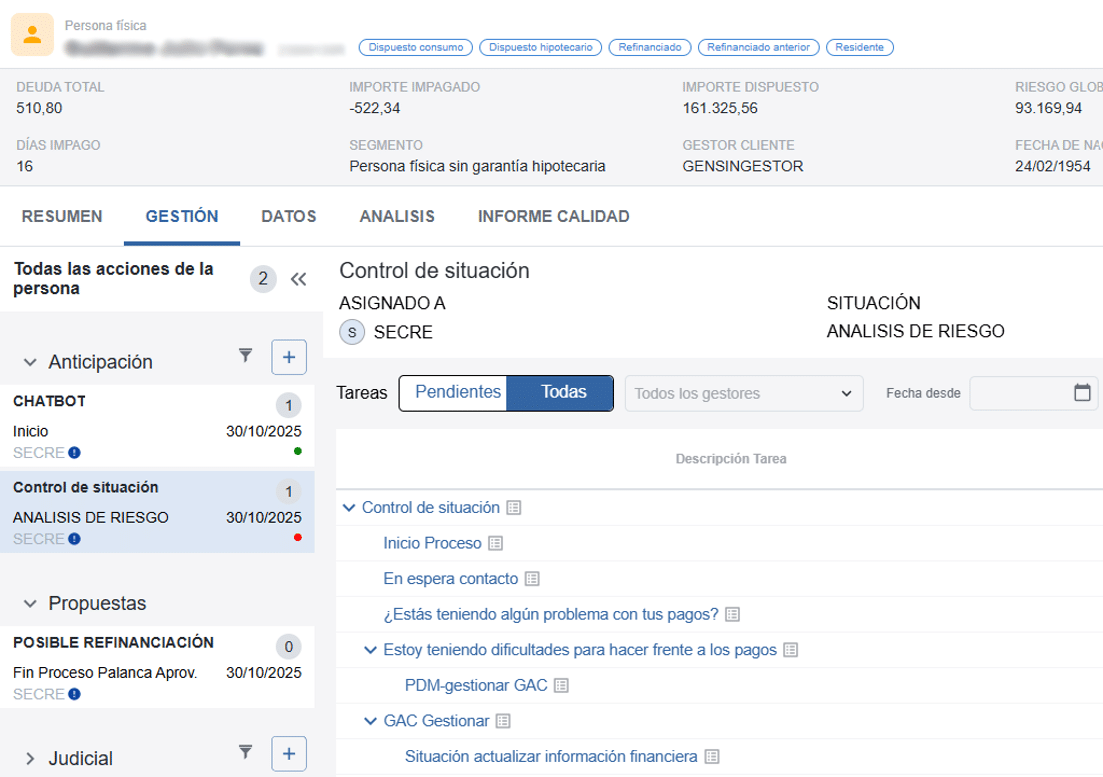
Task: Switch to the RESUMEN tab
Action: 62,216
